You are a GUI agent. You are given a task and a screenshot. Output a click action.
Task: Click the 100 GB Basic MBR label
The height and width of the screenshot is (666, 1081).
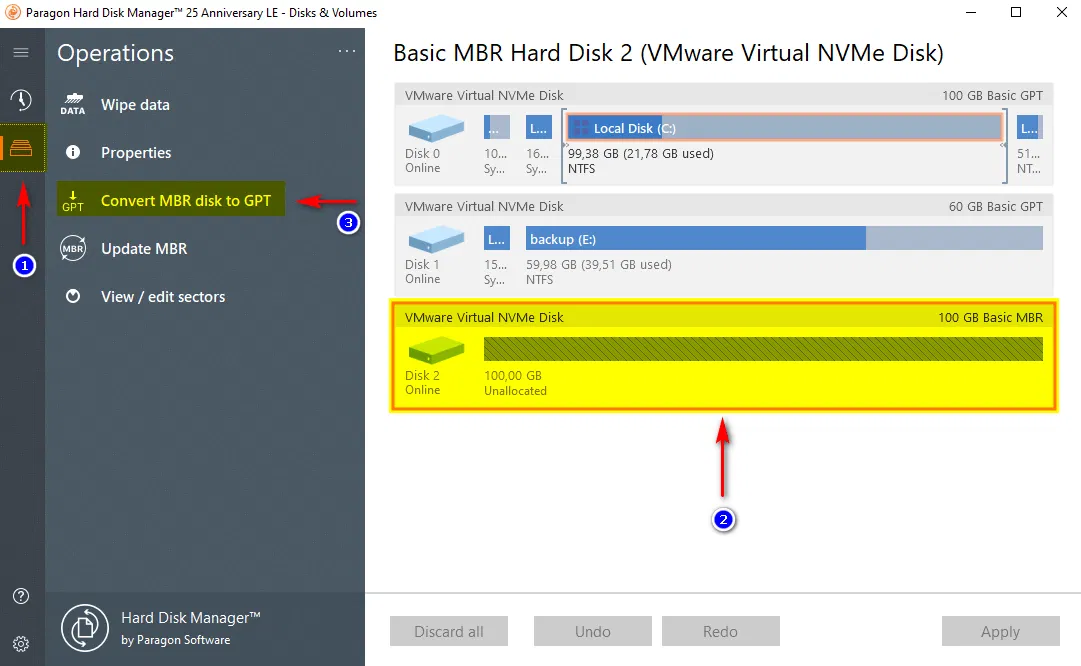click(x=990, y=317)
